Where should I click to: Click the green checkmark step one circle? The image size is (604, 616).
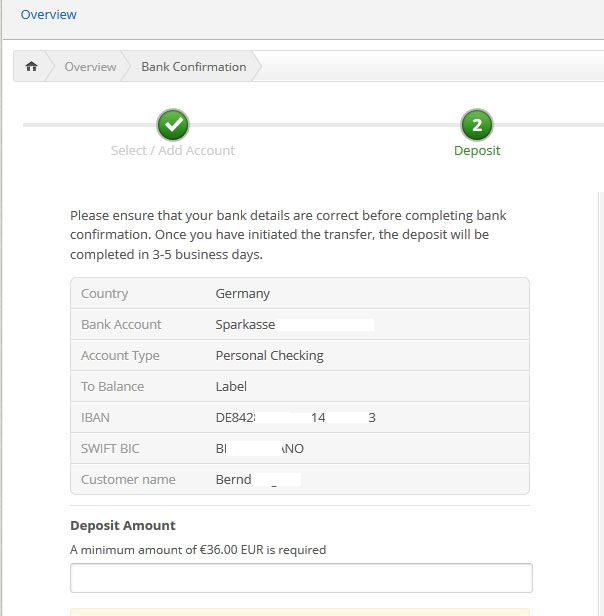coord(173,125)
